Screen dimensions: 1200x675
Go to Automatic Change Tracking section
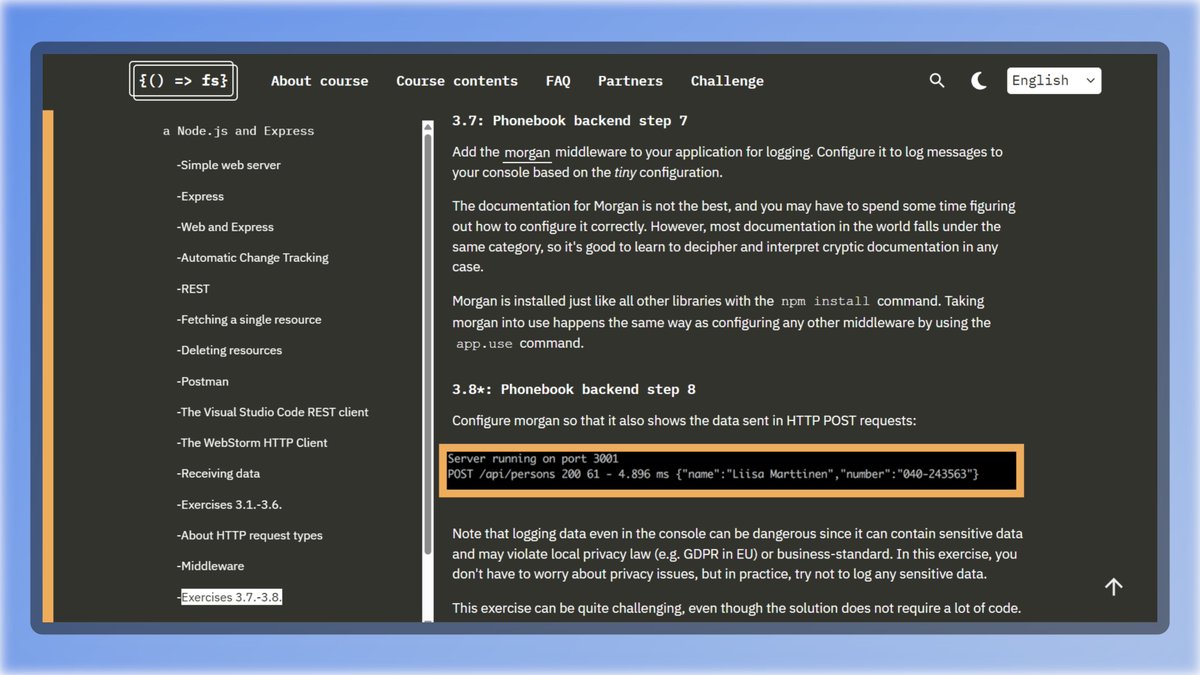[x=253, y=258]
